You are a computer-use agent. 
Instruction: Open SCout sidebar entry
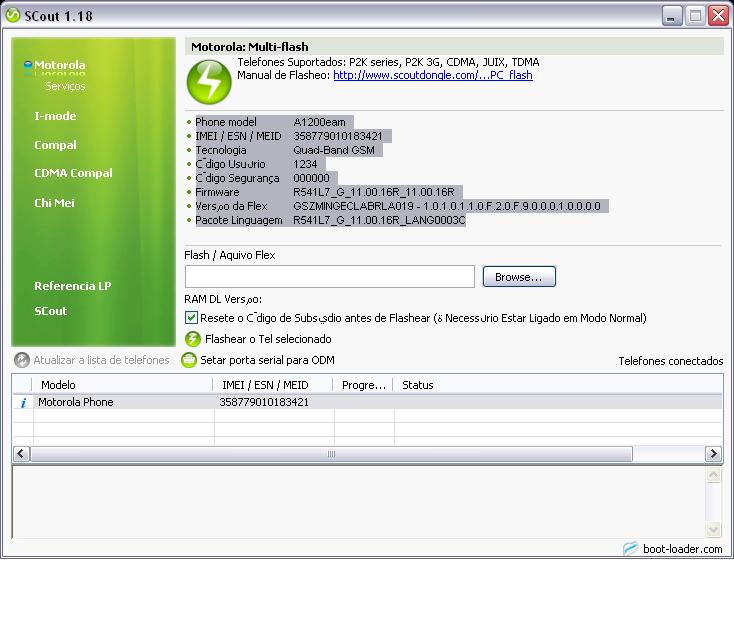coord(51,311)
